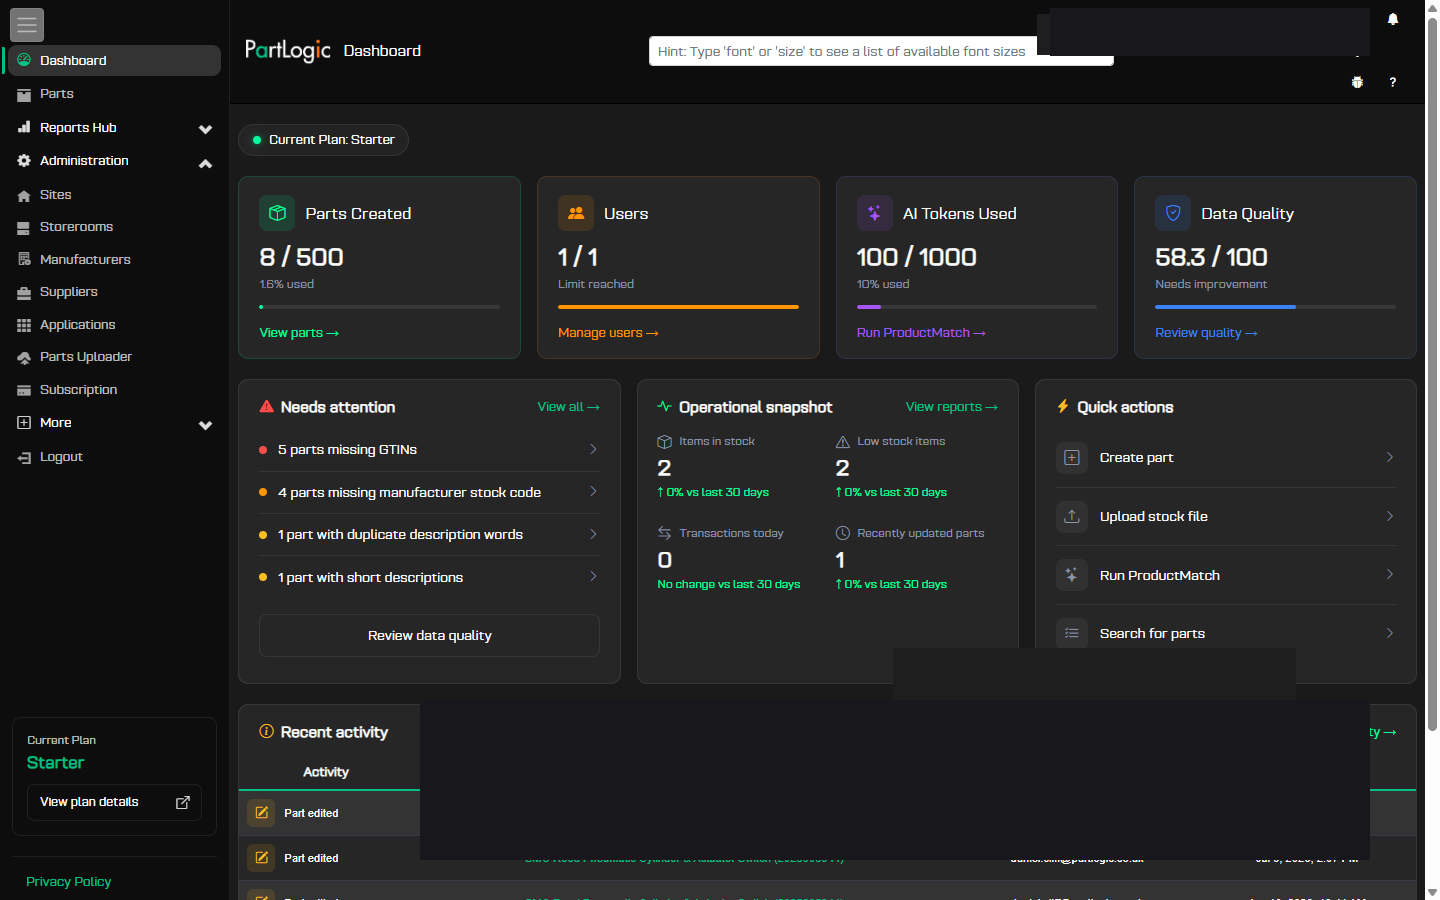This screenshot has height=900, width=1440.
Task: Open the duplicate description words chevron
Action: coord(593,534)
